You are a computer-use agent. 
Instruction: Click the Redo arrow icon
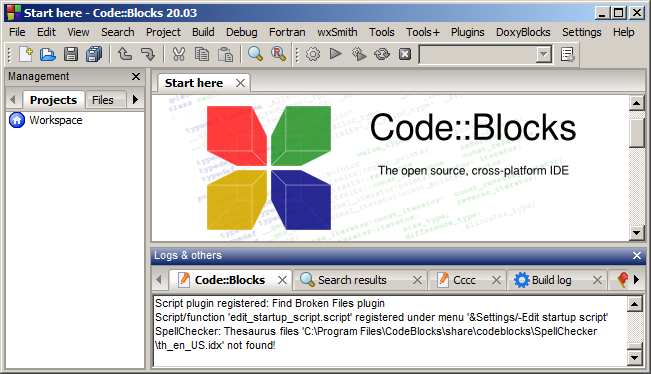coord(148,54)
